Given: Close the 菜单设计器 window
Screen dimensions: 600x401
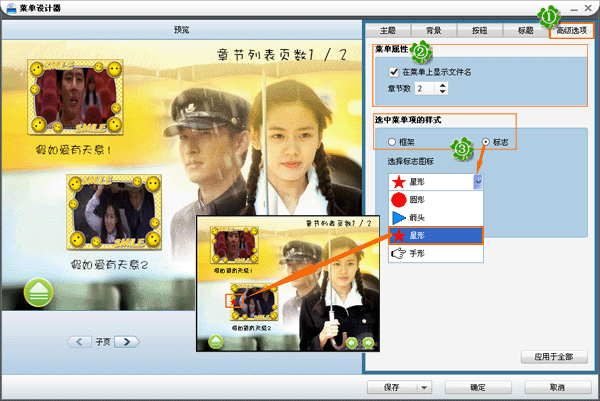Looking at the screenshot, I should (589, 8).
